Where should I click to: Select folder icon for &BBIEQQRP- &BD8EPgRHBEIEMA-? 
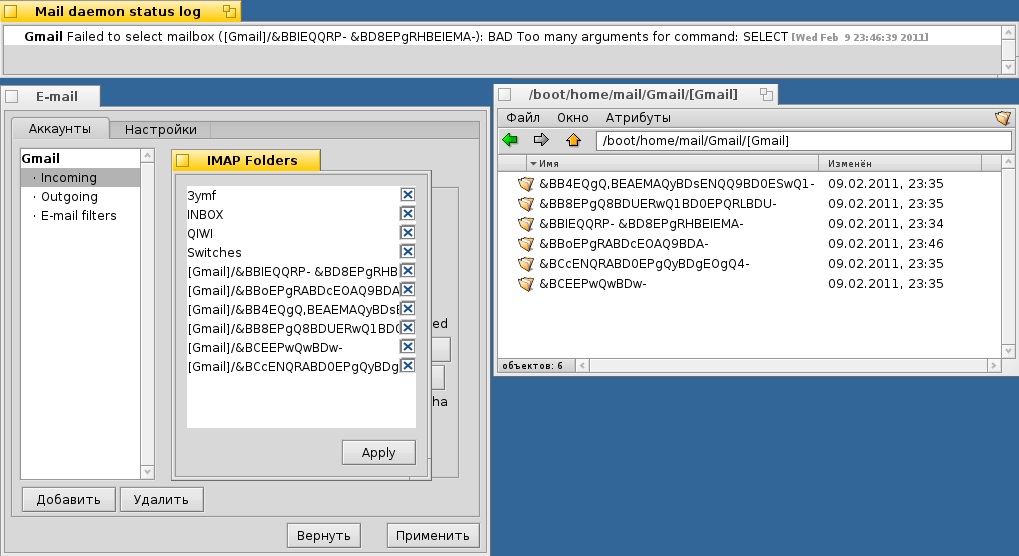coord(526,224)
